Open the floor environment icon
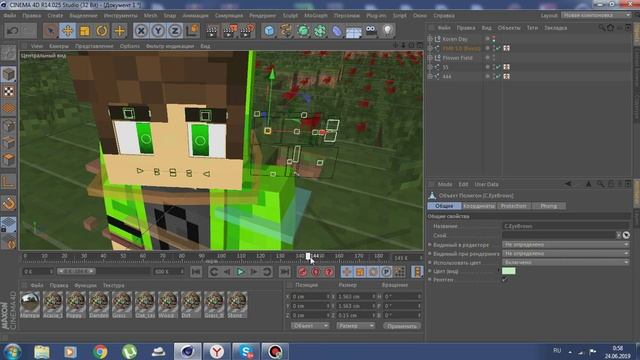 pos(354,31)
